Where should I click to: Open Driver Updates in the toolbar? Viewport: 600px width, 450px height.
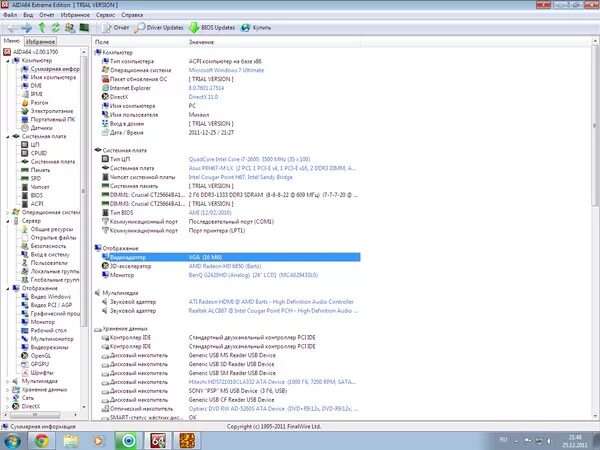(x=159, y=28)
